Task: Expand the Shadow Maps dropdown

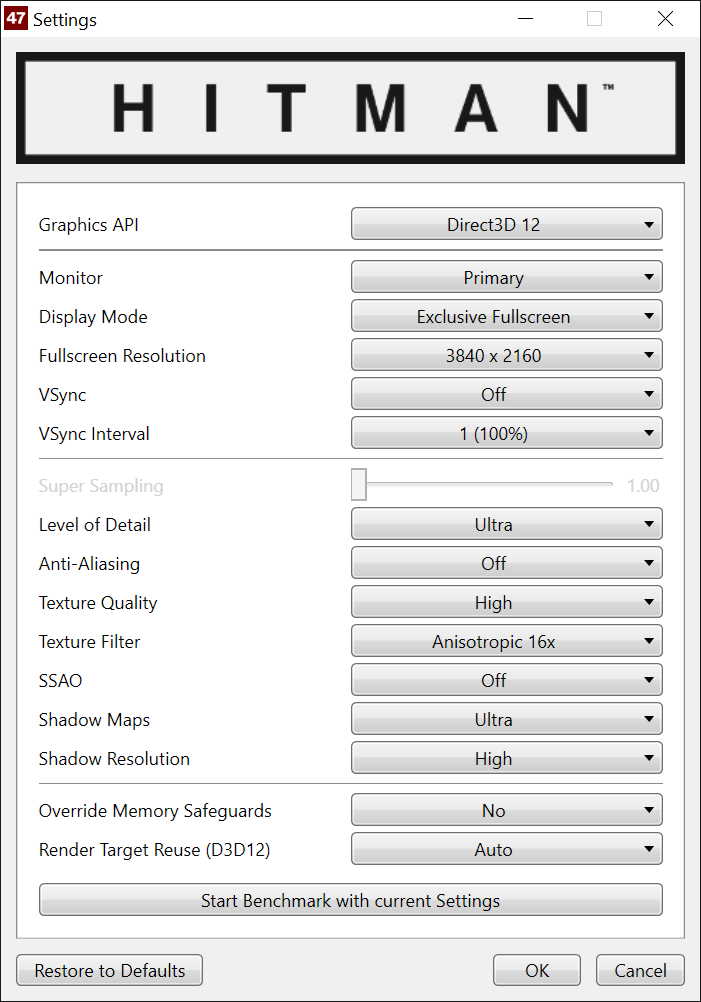Action: [x=506, y=720]
